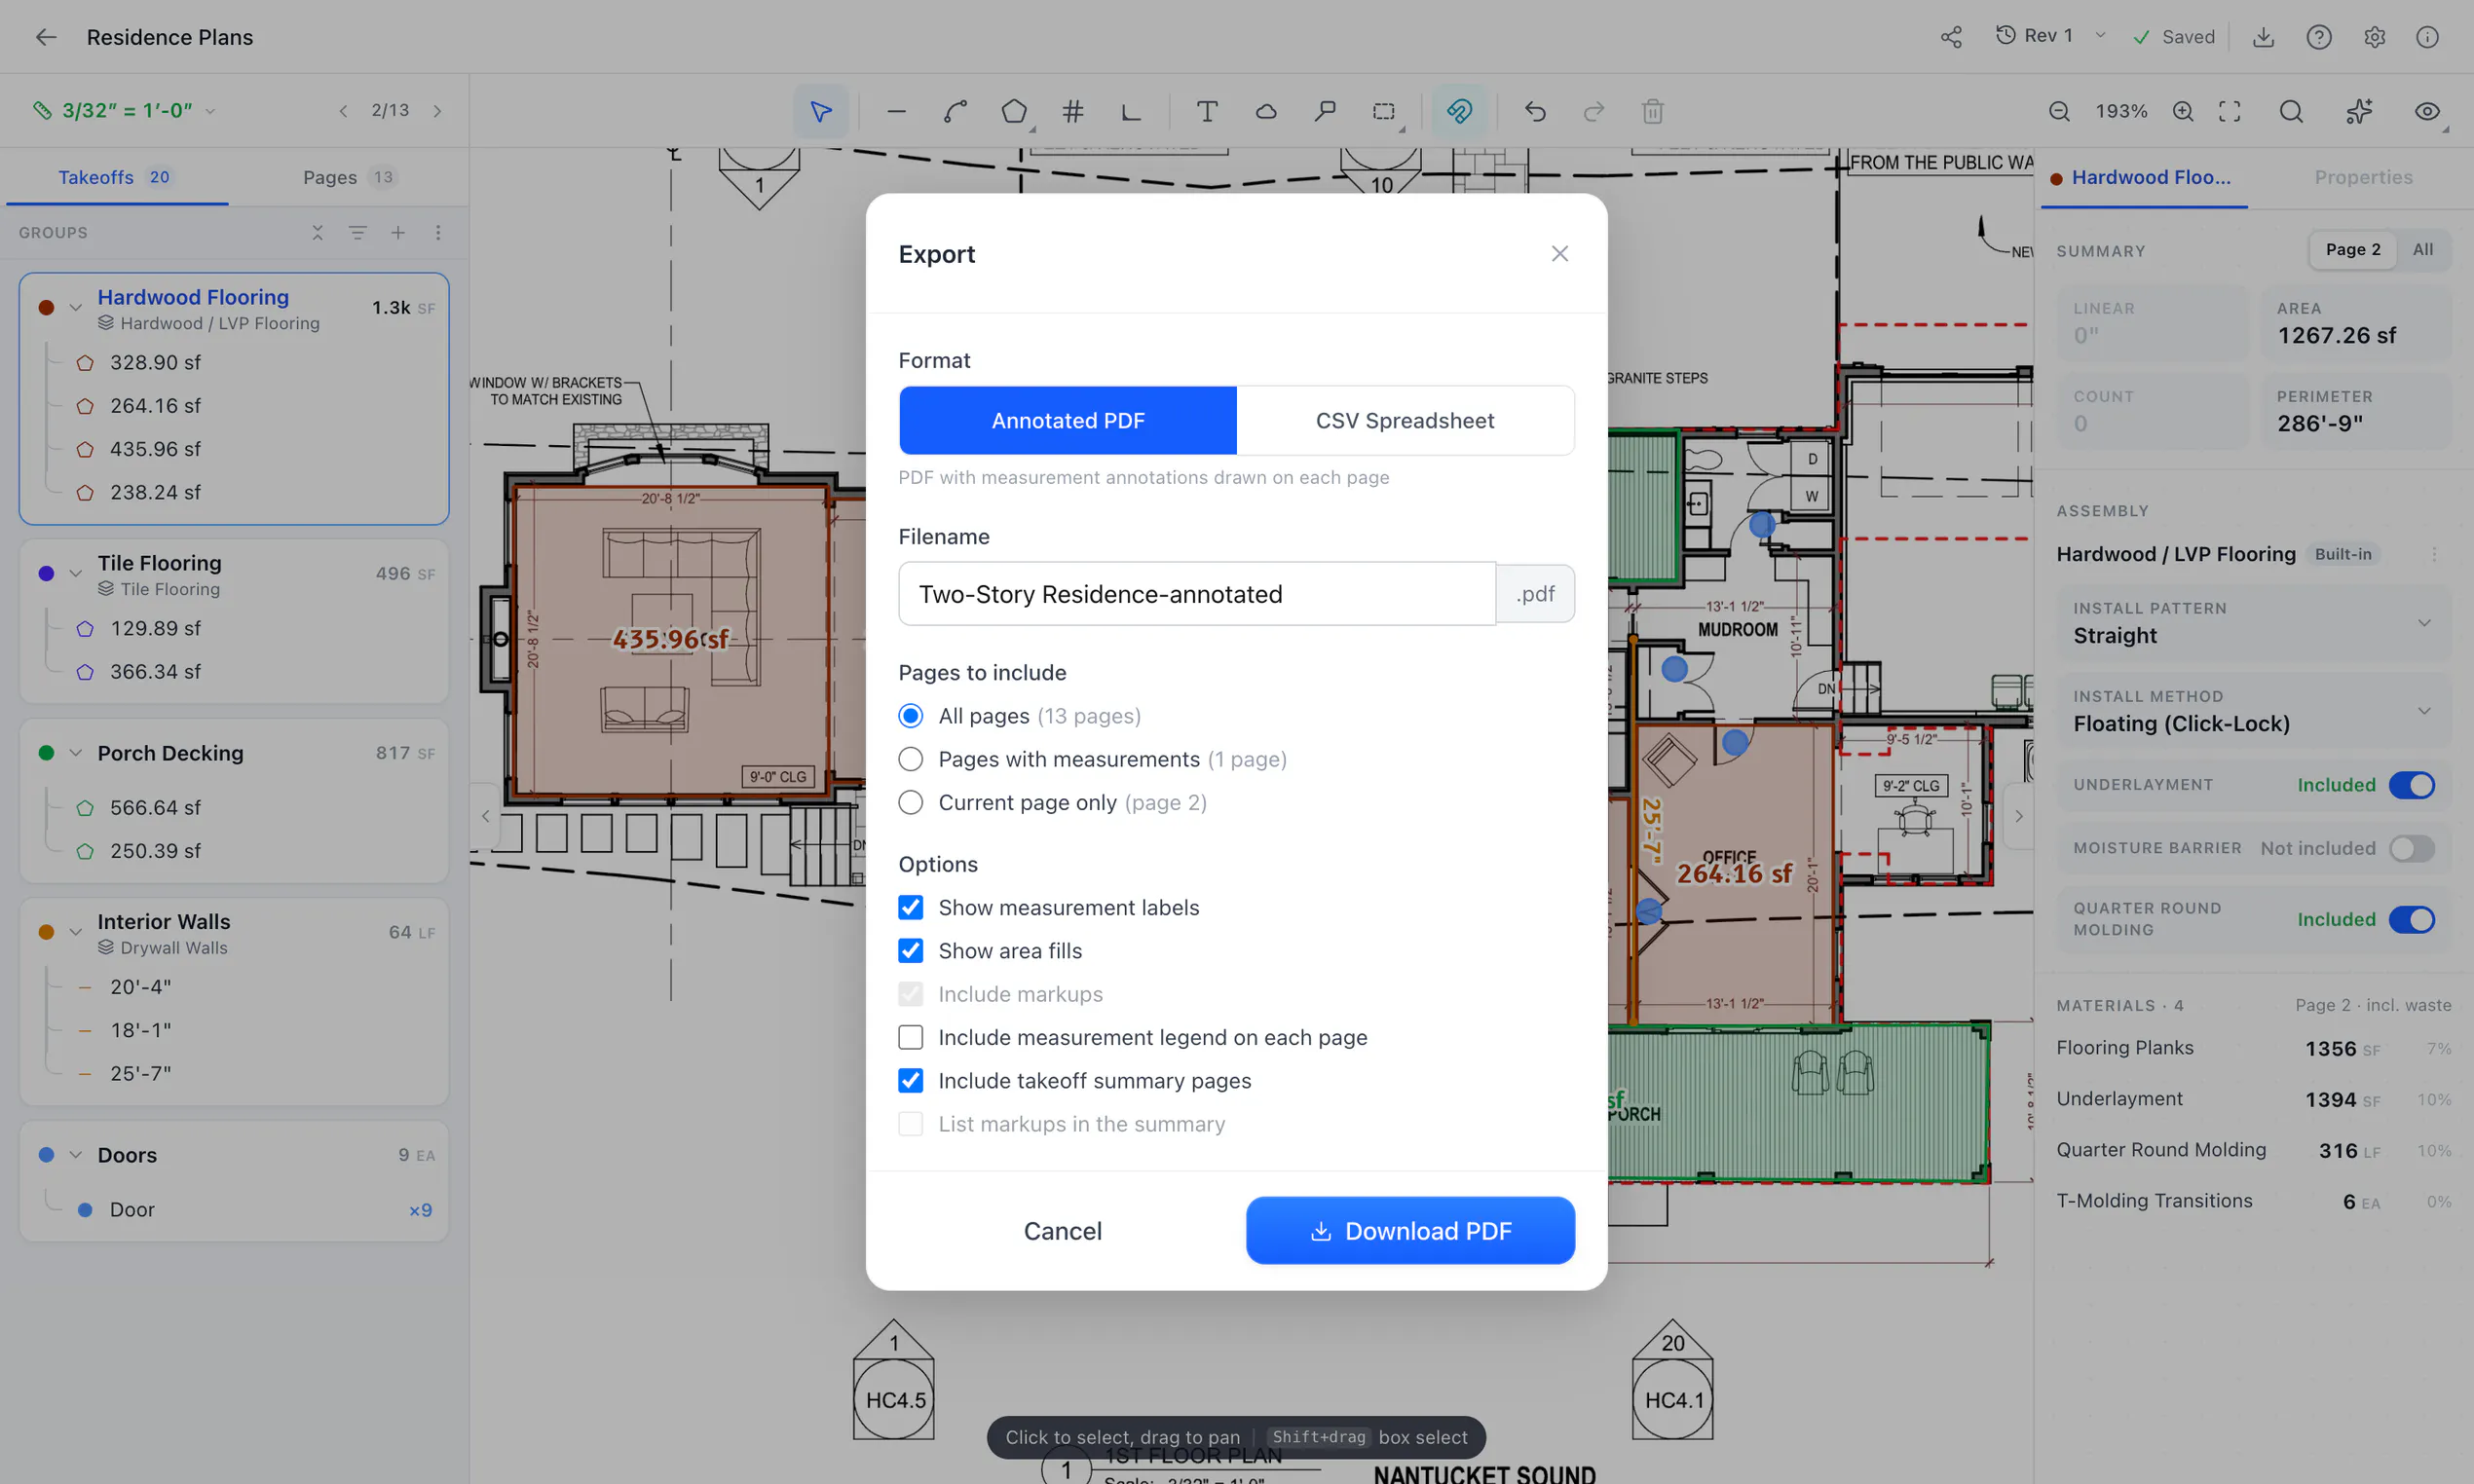Choose the CSV Spreadsheet format
The height and width of the screenshot is (1484, 2474).
[1405, 421]
